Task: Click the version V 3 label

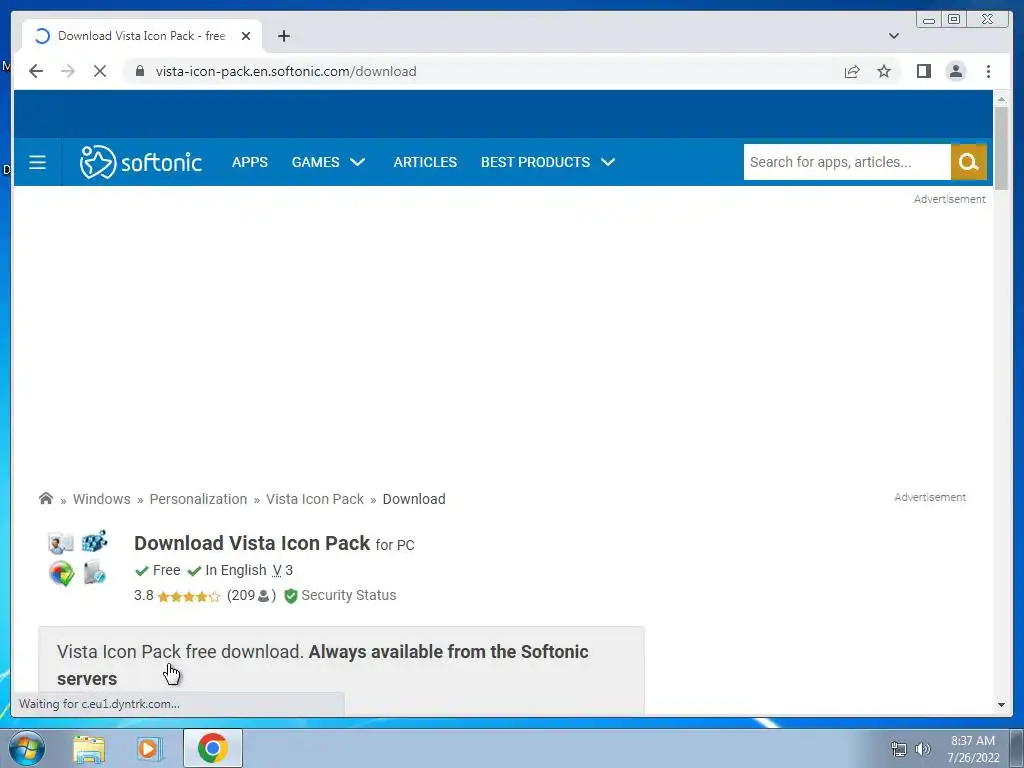Action: coord(282,571)
